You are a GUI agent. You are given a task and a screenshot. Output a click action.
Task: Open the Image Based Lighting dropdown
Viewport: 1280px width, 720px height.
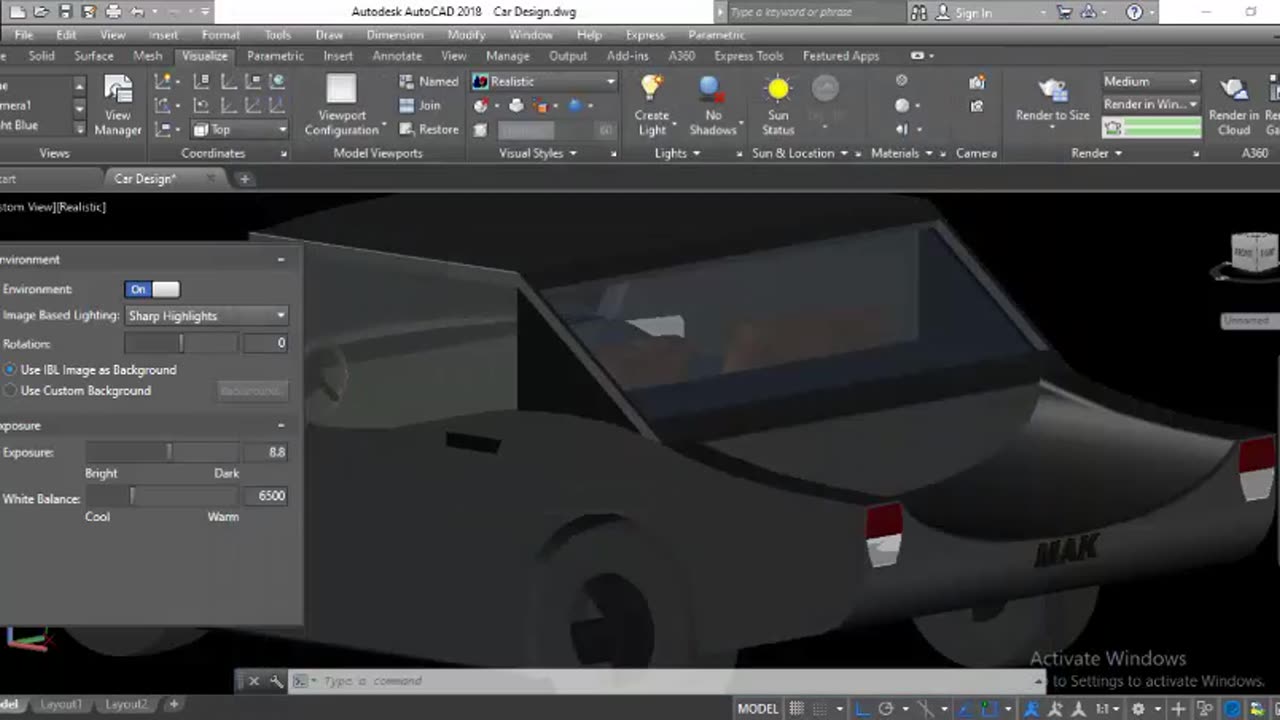click(x=207, y=316)
